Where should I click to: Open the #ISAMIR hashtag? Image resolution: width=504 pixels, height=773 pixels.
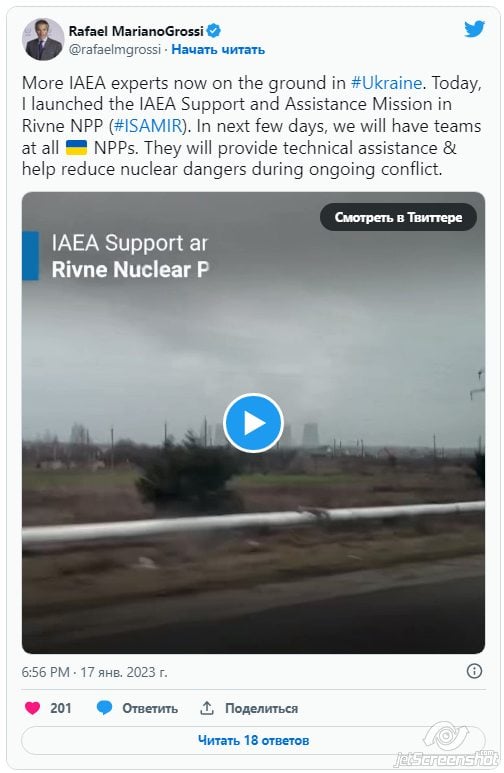tap(148, 126)
